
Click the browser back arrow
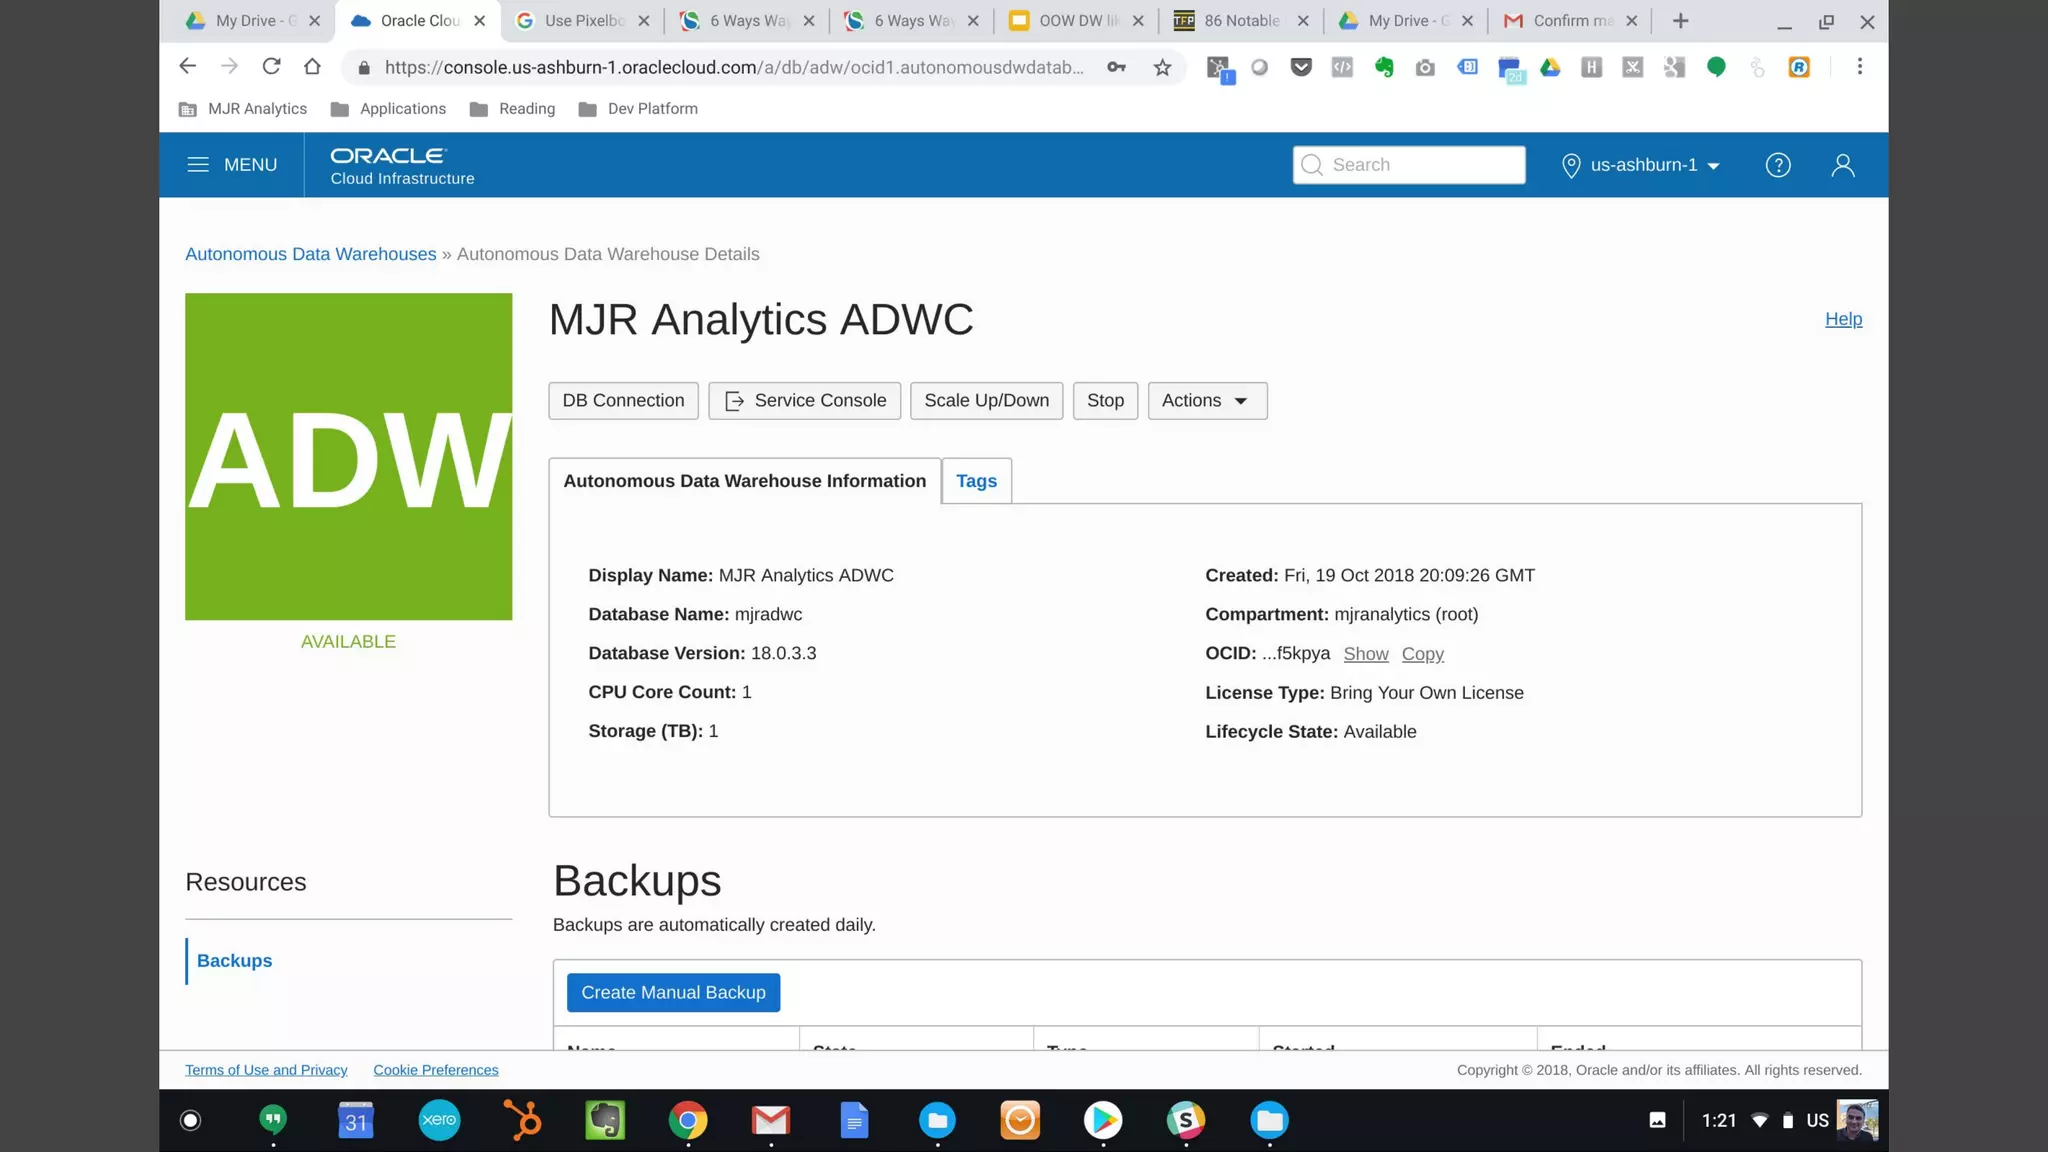(x=187, y=67)
